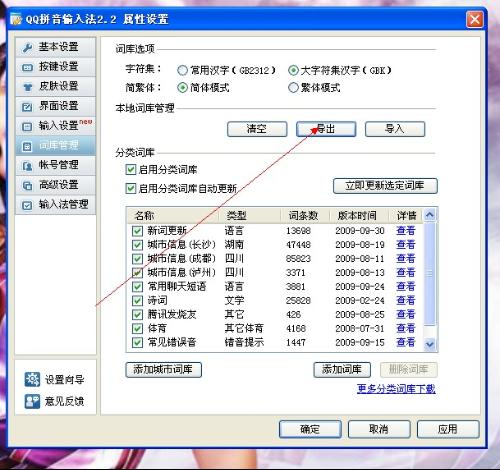
Task: Click the 取消 button
Action: (379, 429)
